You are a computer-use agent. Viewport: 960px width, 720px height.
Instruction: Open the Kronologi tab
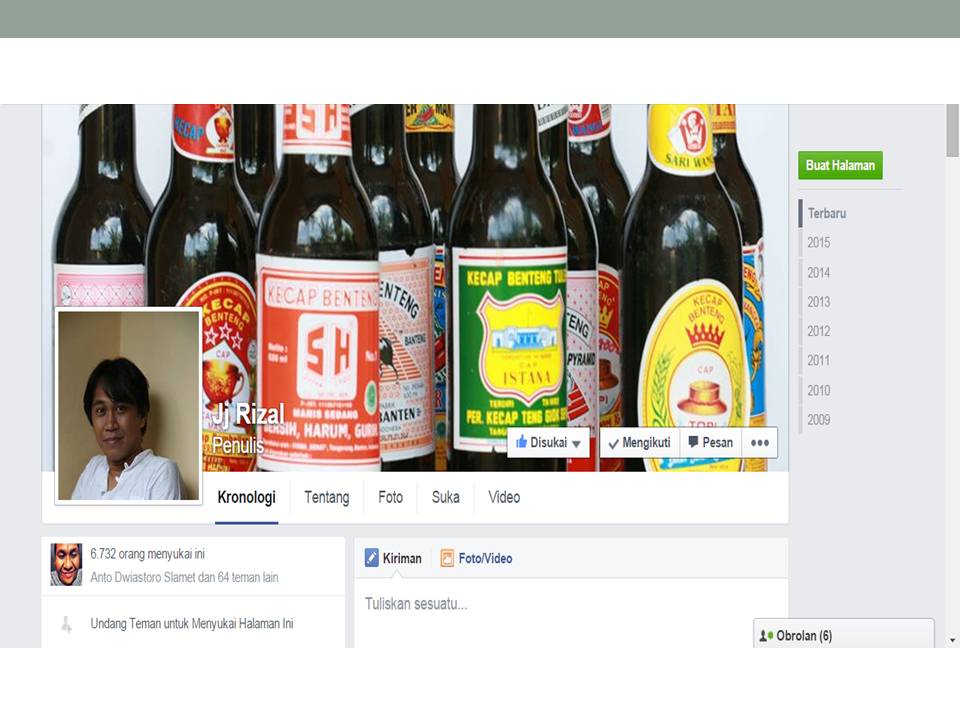[x=247, y=497]
